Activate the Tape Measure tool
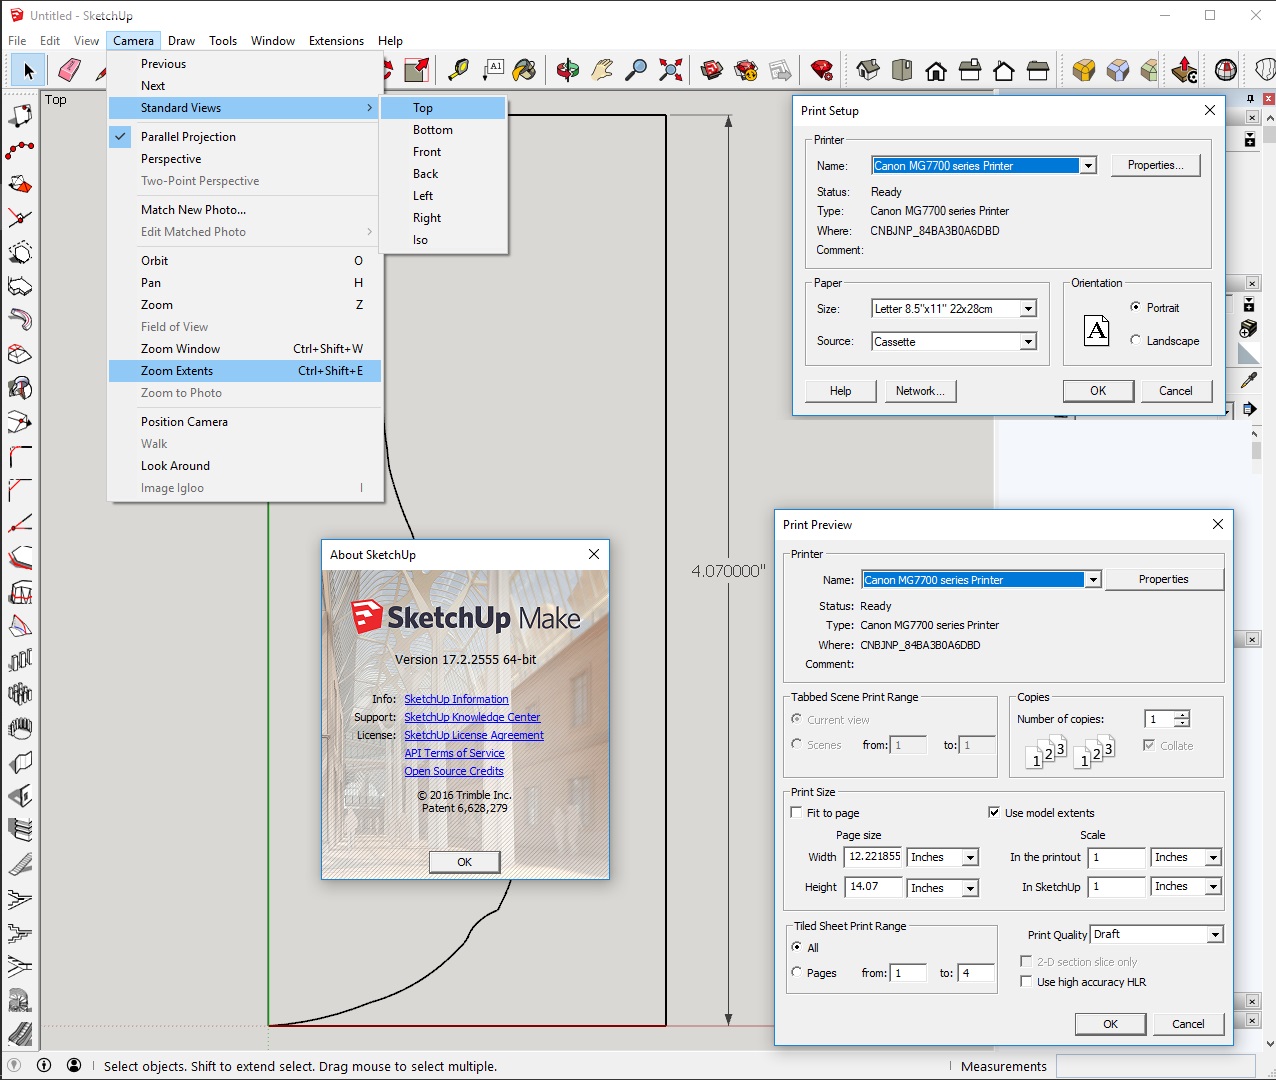 click(458, 70)
